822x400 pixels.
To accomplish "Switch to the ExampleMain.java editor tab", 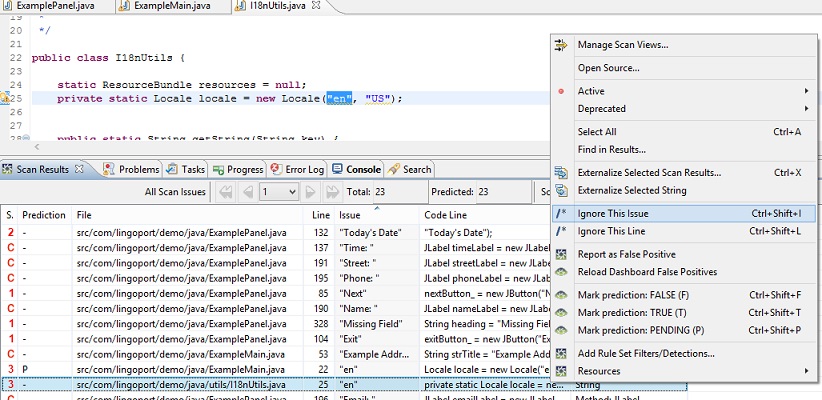I will click(x=175, y=7).
